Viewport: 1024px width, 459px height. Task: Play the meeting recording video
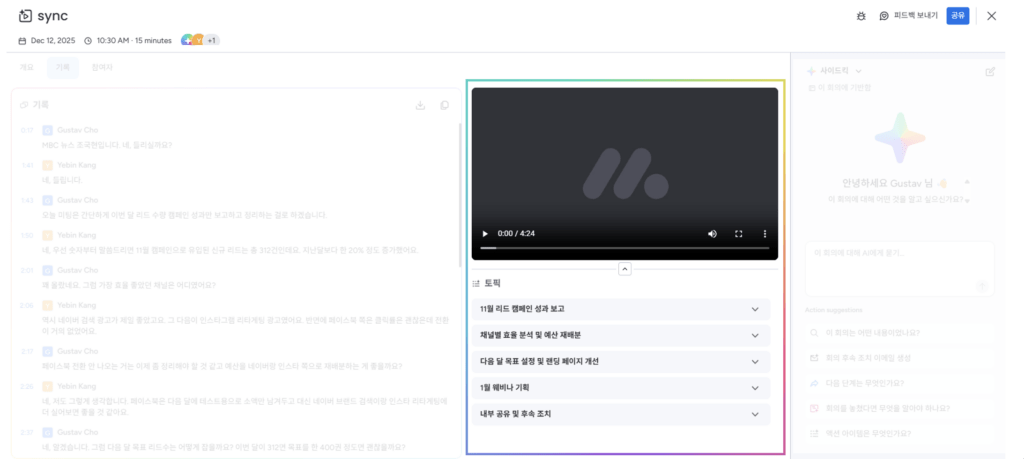486,233
